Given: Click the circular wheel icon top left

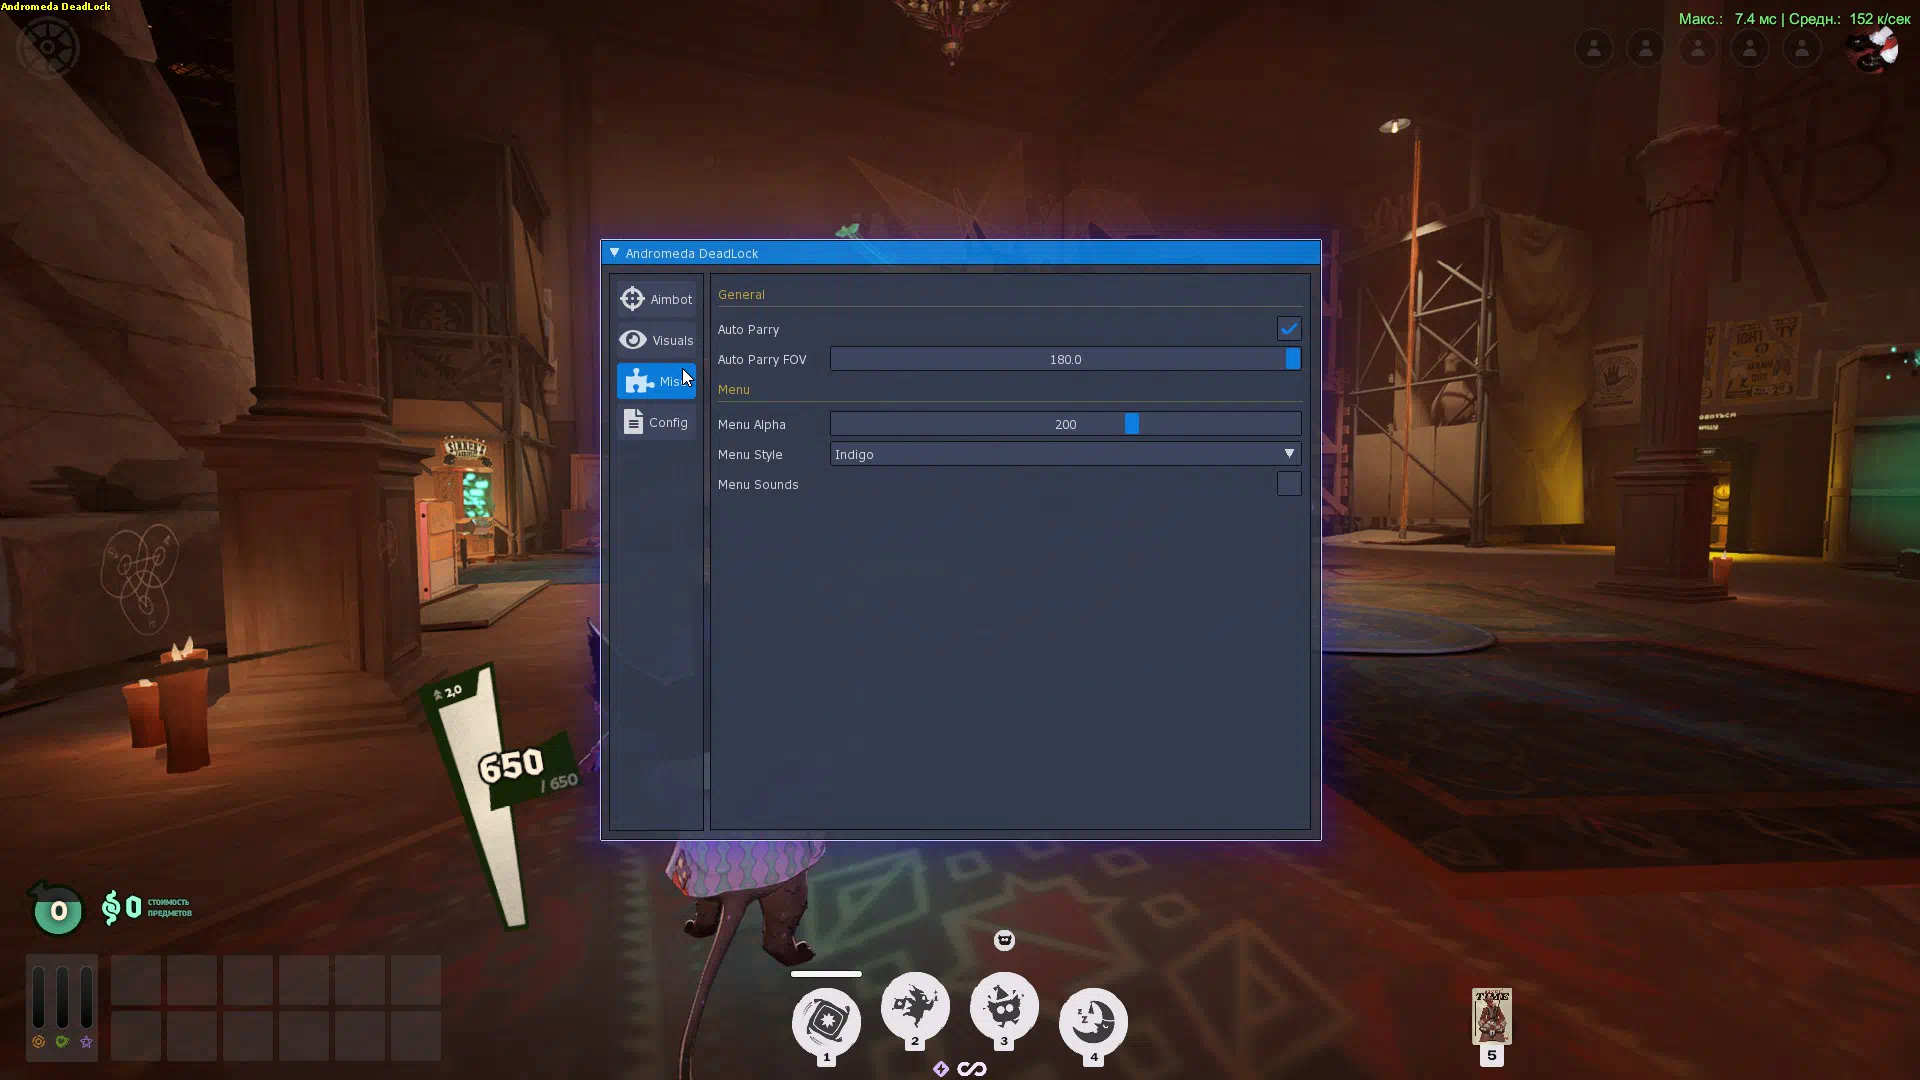Looking at the screenshot, I should tap(47, 47).
